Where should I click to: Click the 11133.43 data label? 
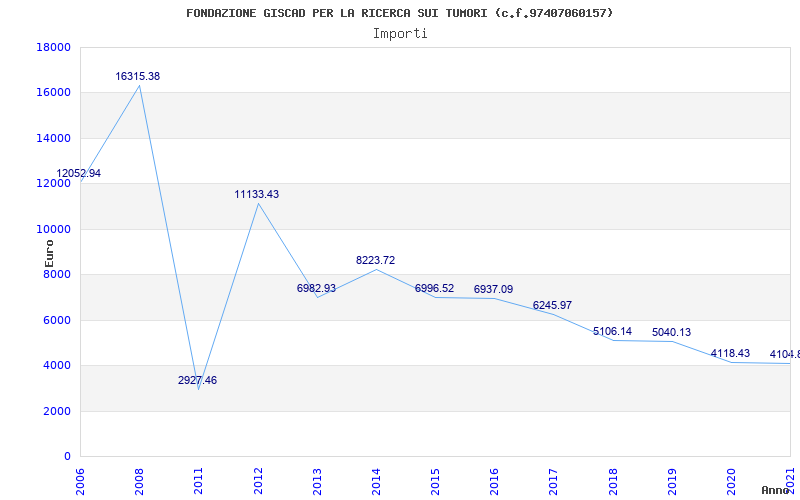point(257,194)
